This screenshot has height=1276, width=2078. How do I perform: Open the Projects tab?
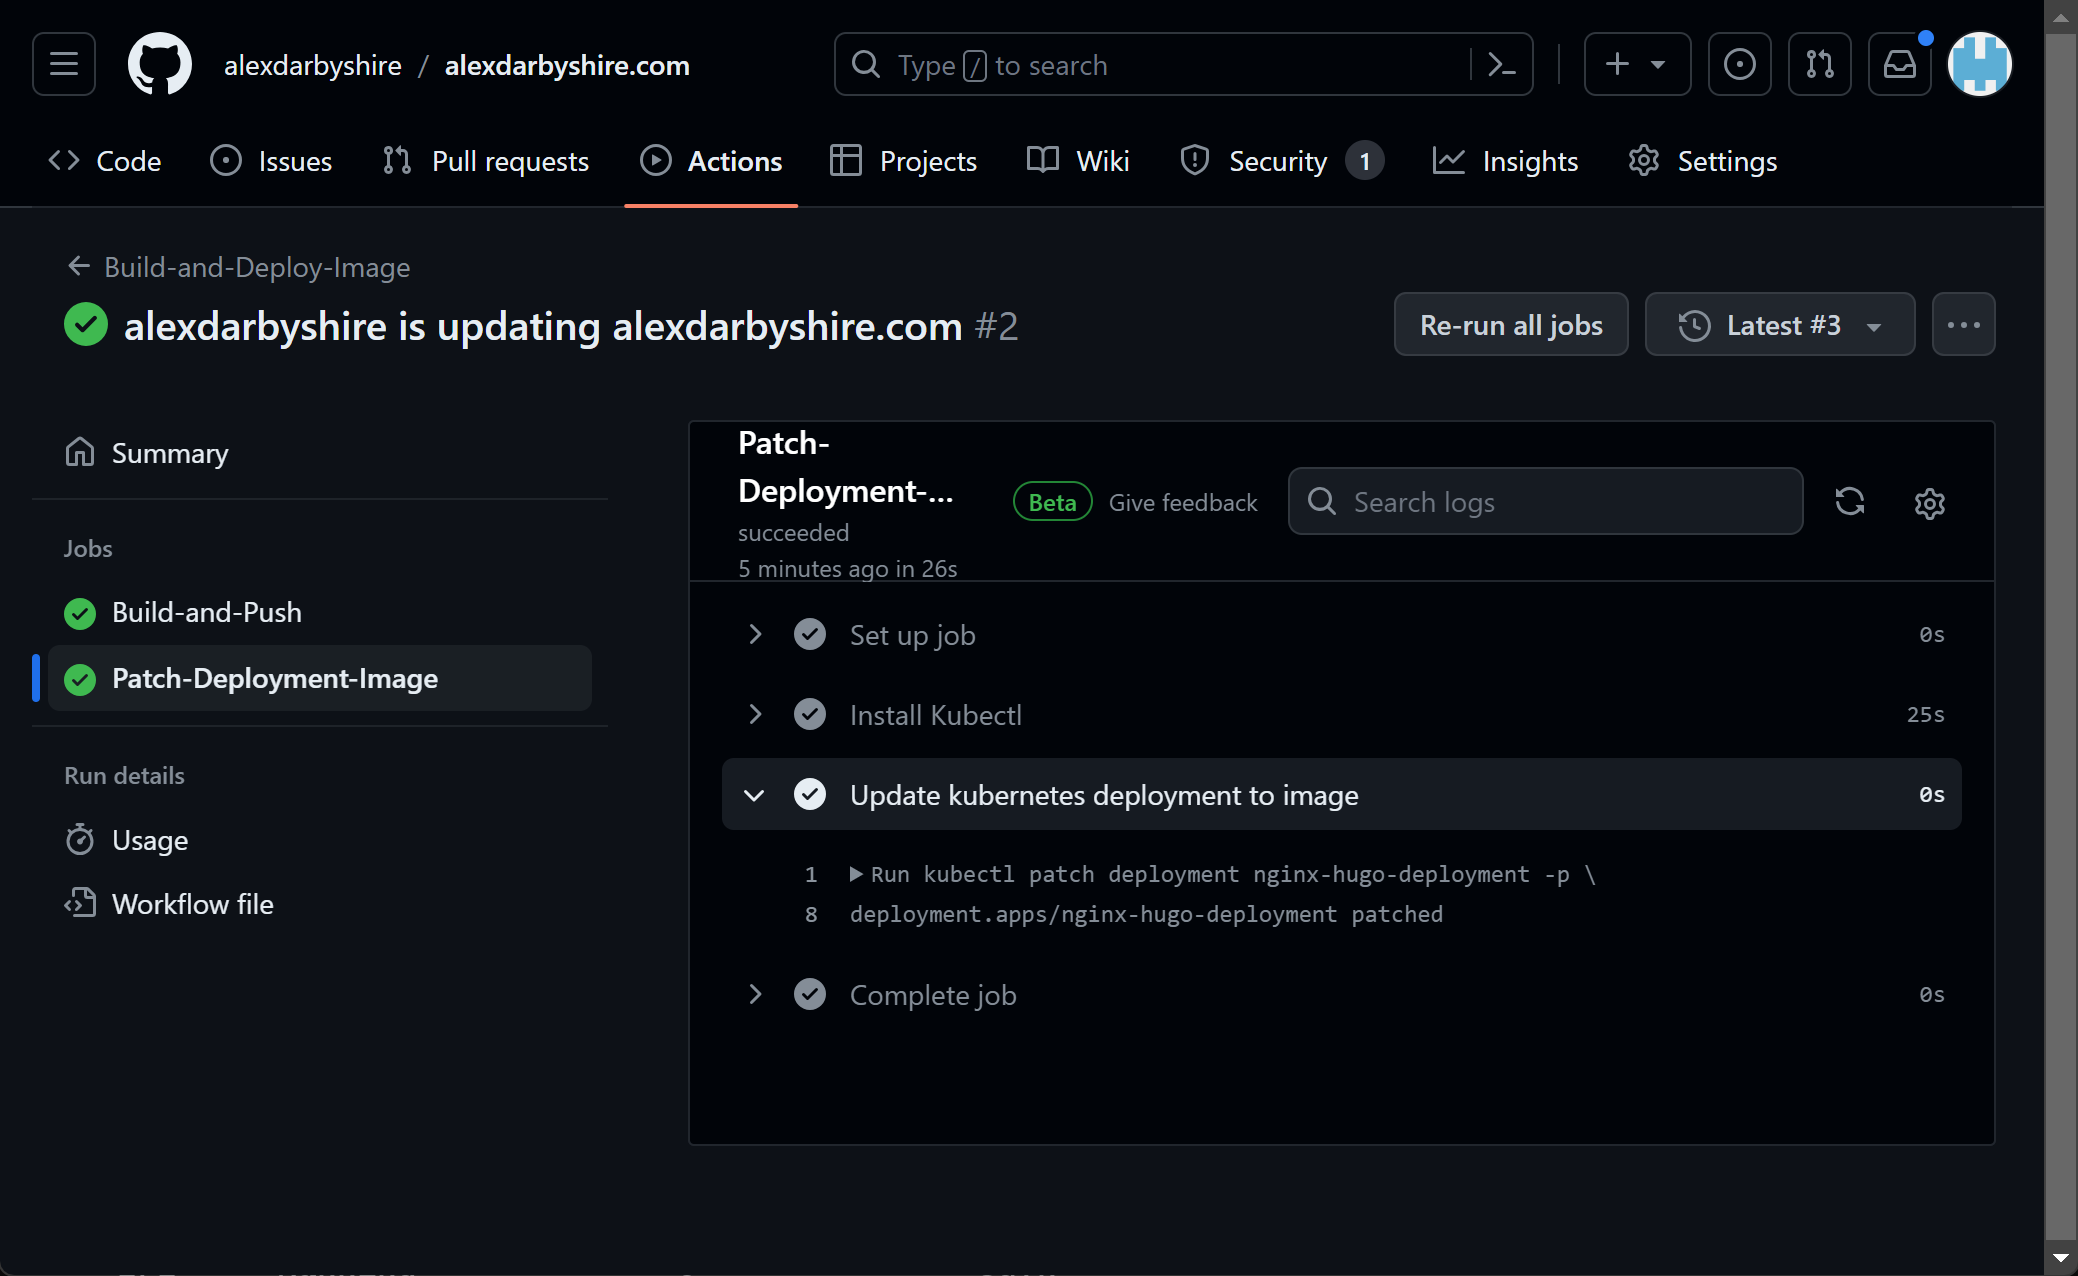903,161
